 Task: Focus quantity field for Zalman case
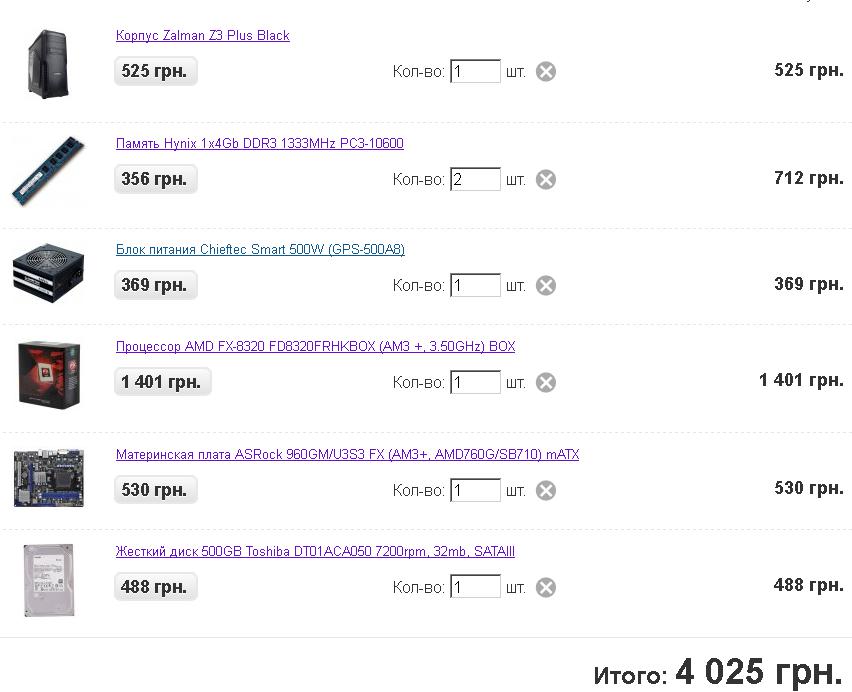(475, 71)
